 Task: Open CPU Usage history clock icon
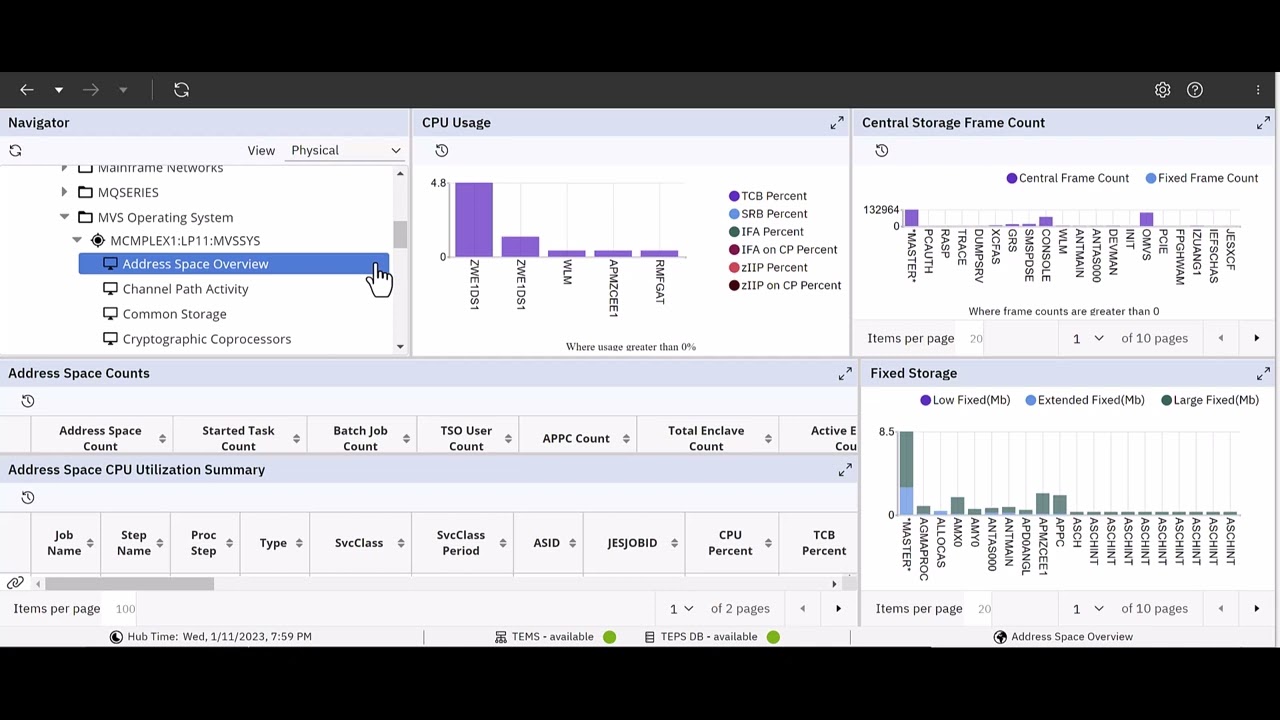tap(441, 150)
